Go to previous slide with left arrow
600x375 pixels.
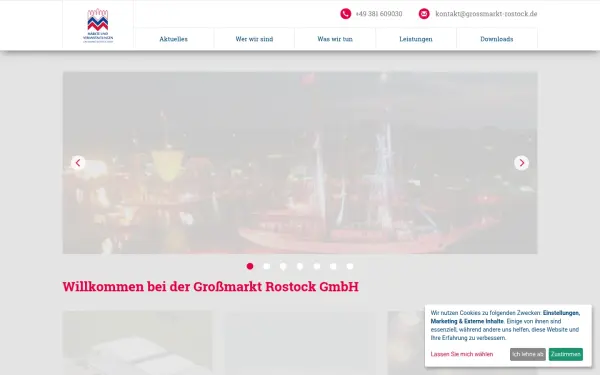pos(78,163)
